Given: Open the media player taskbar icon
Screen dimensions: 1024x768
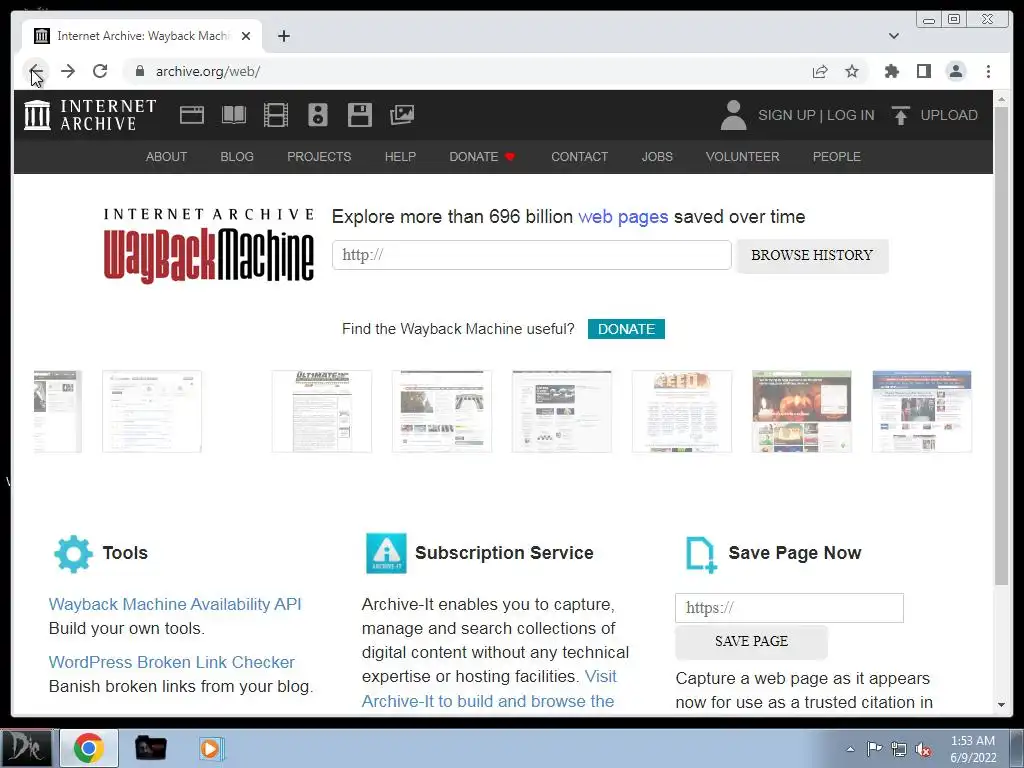Looking at the screenshot, I should click(x=211, y=748).
